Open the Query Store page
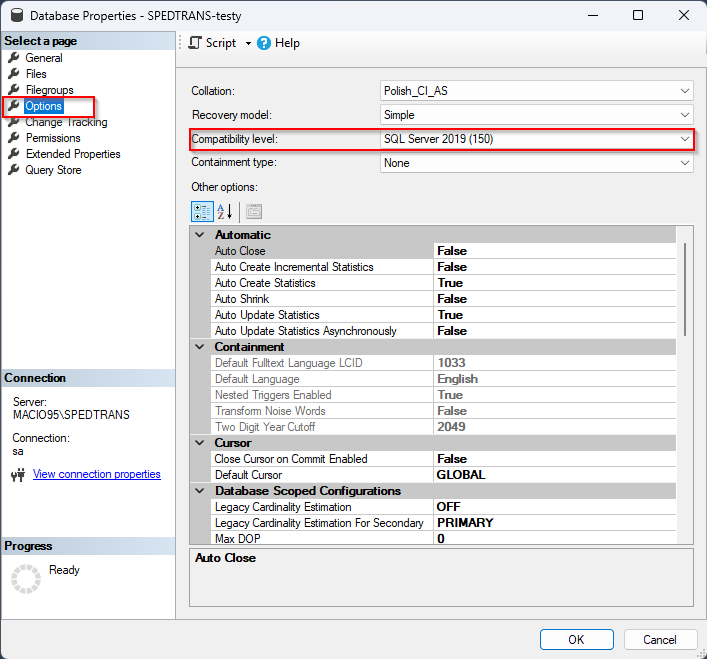Image resolution: width=707 pixels, height=659 pixels. point(53,170)
